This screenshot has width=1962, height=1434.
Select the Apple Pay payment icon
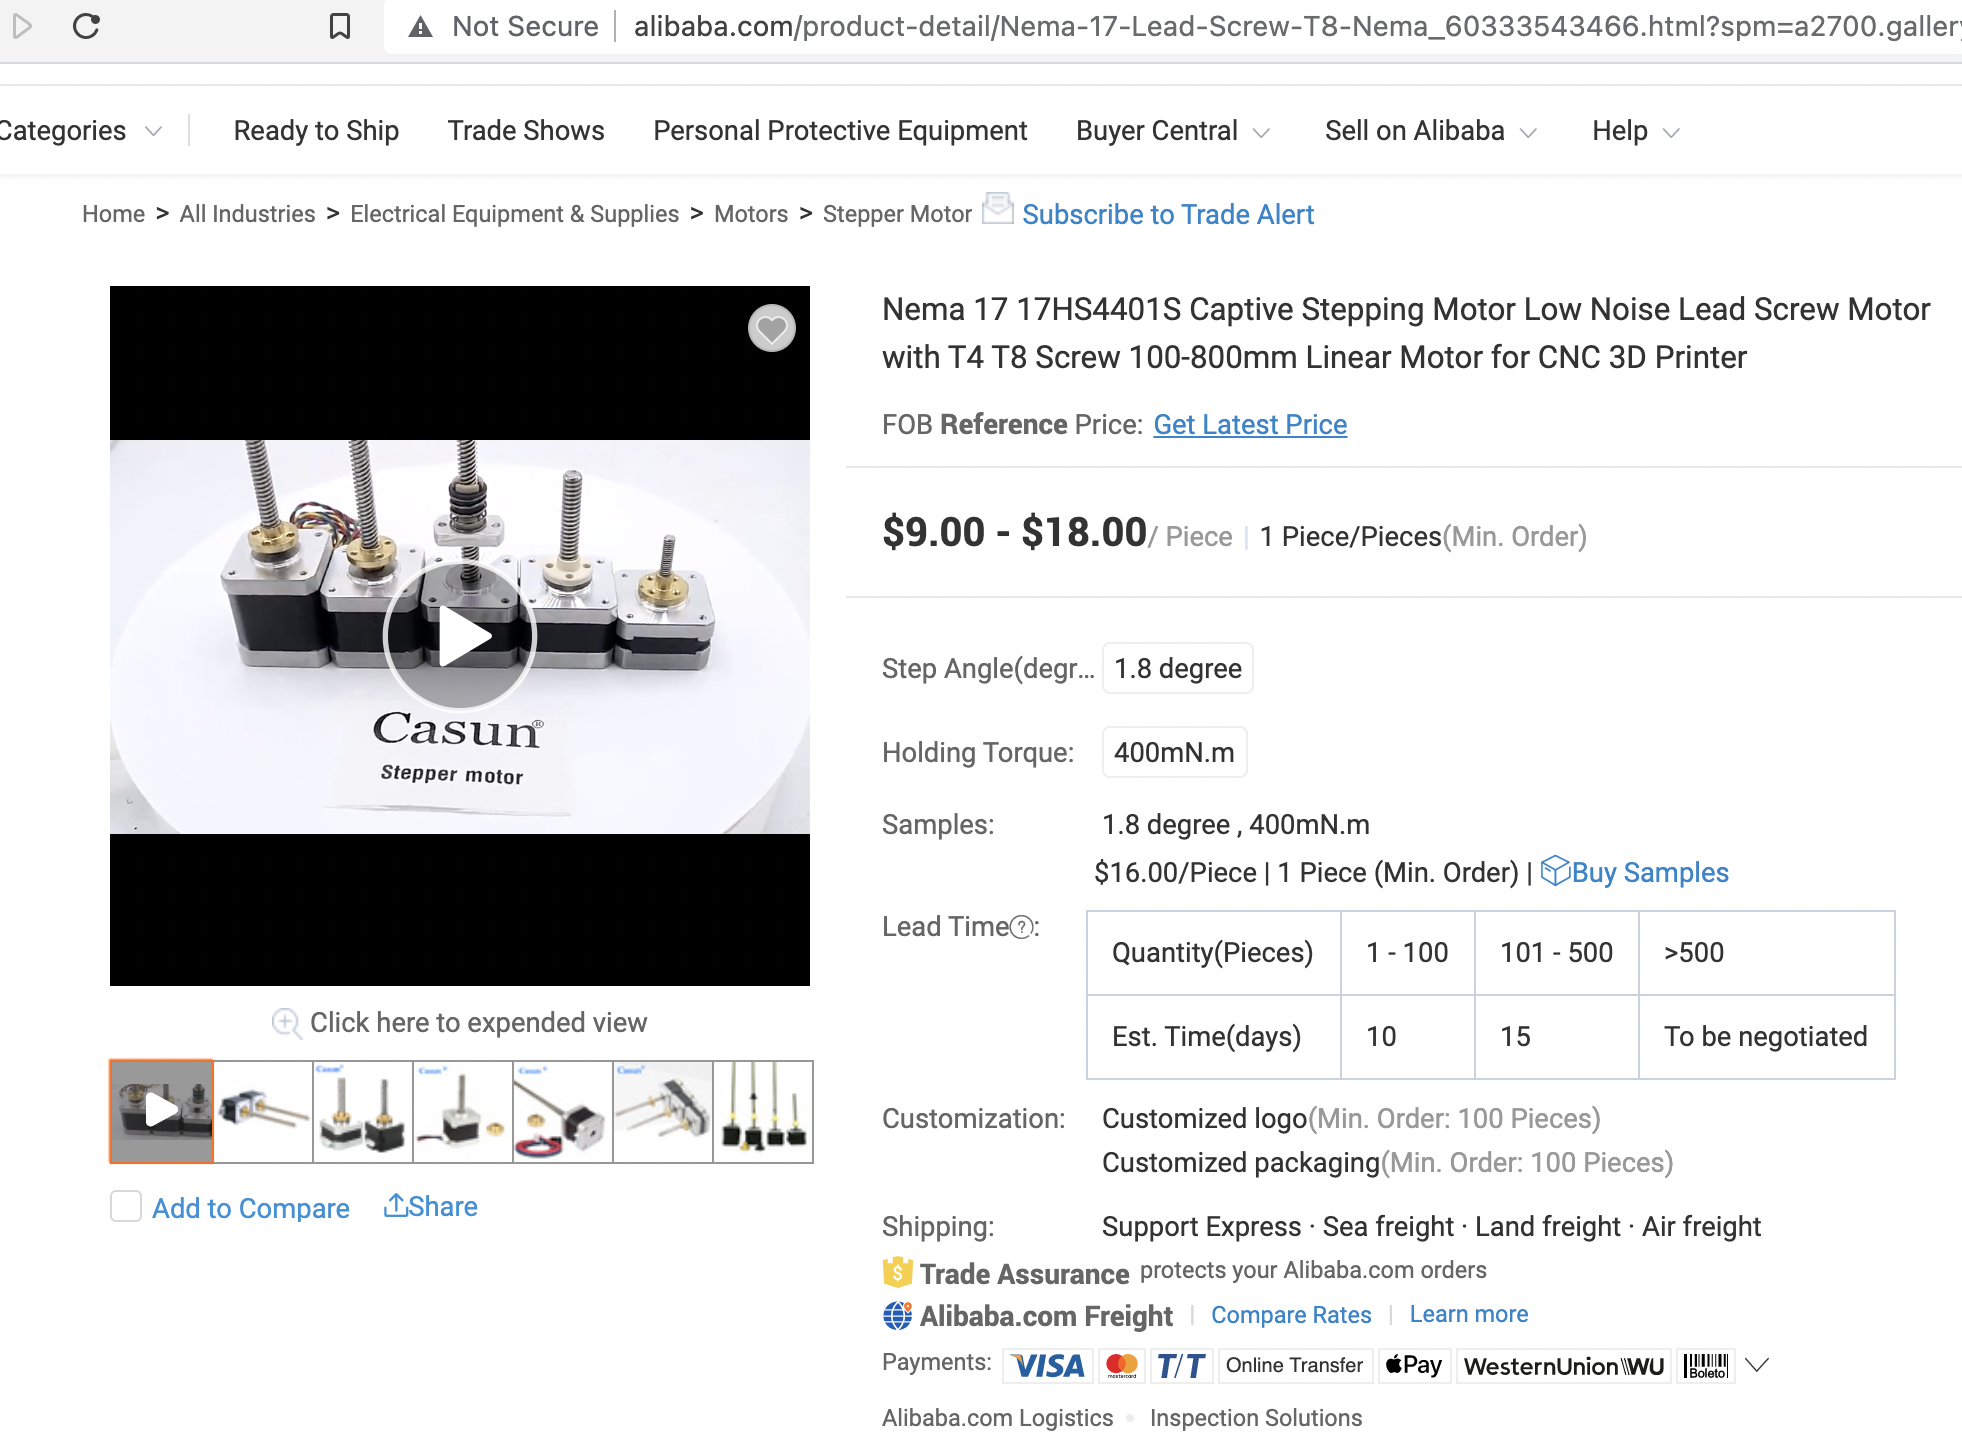click(1414, 1366)
